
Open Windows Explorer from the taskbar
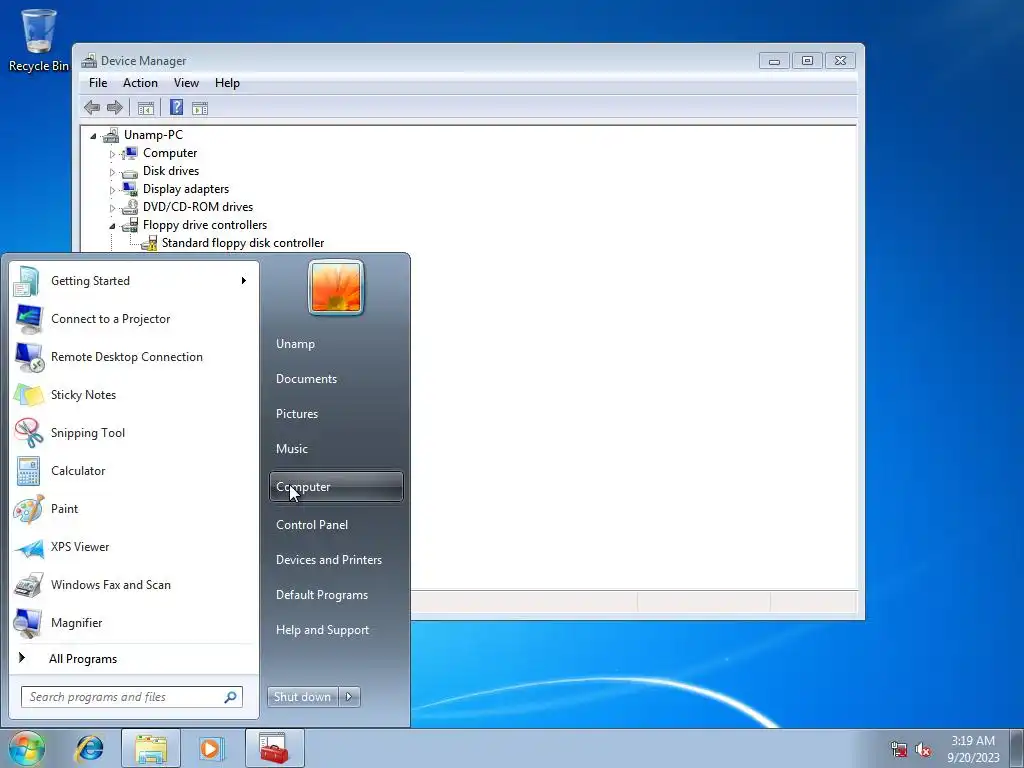point(151,748)
